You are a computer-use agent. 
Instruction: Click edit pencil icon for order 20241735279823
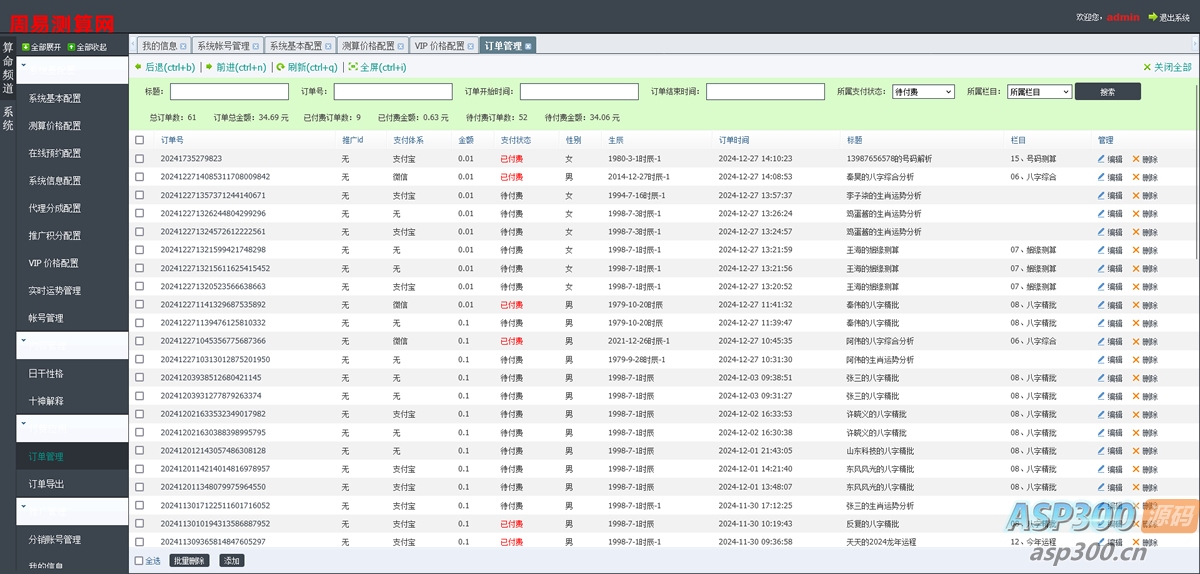tap(1102, 158)
